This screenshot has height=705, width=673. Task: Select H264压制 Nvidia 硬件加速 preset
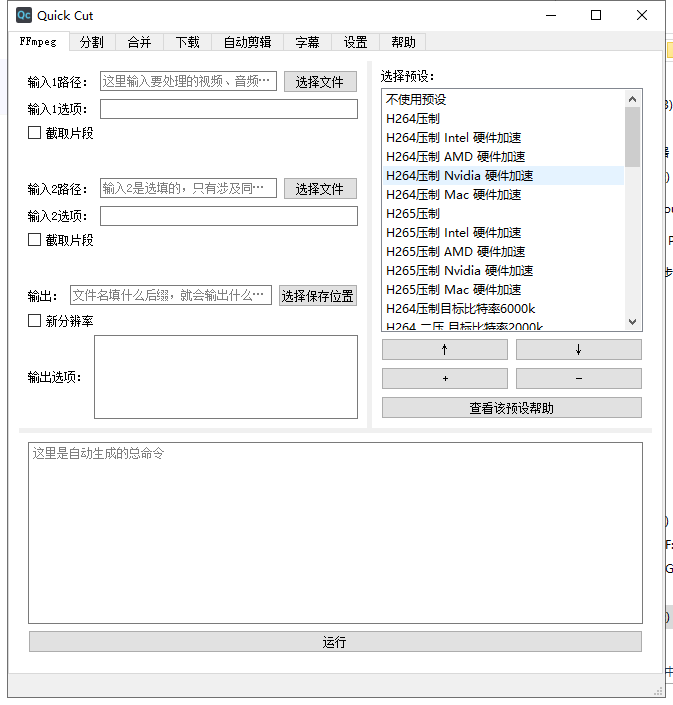tap(503, 175)
